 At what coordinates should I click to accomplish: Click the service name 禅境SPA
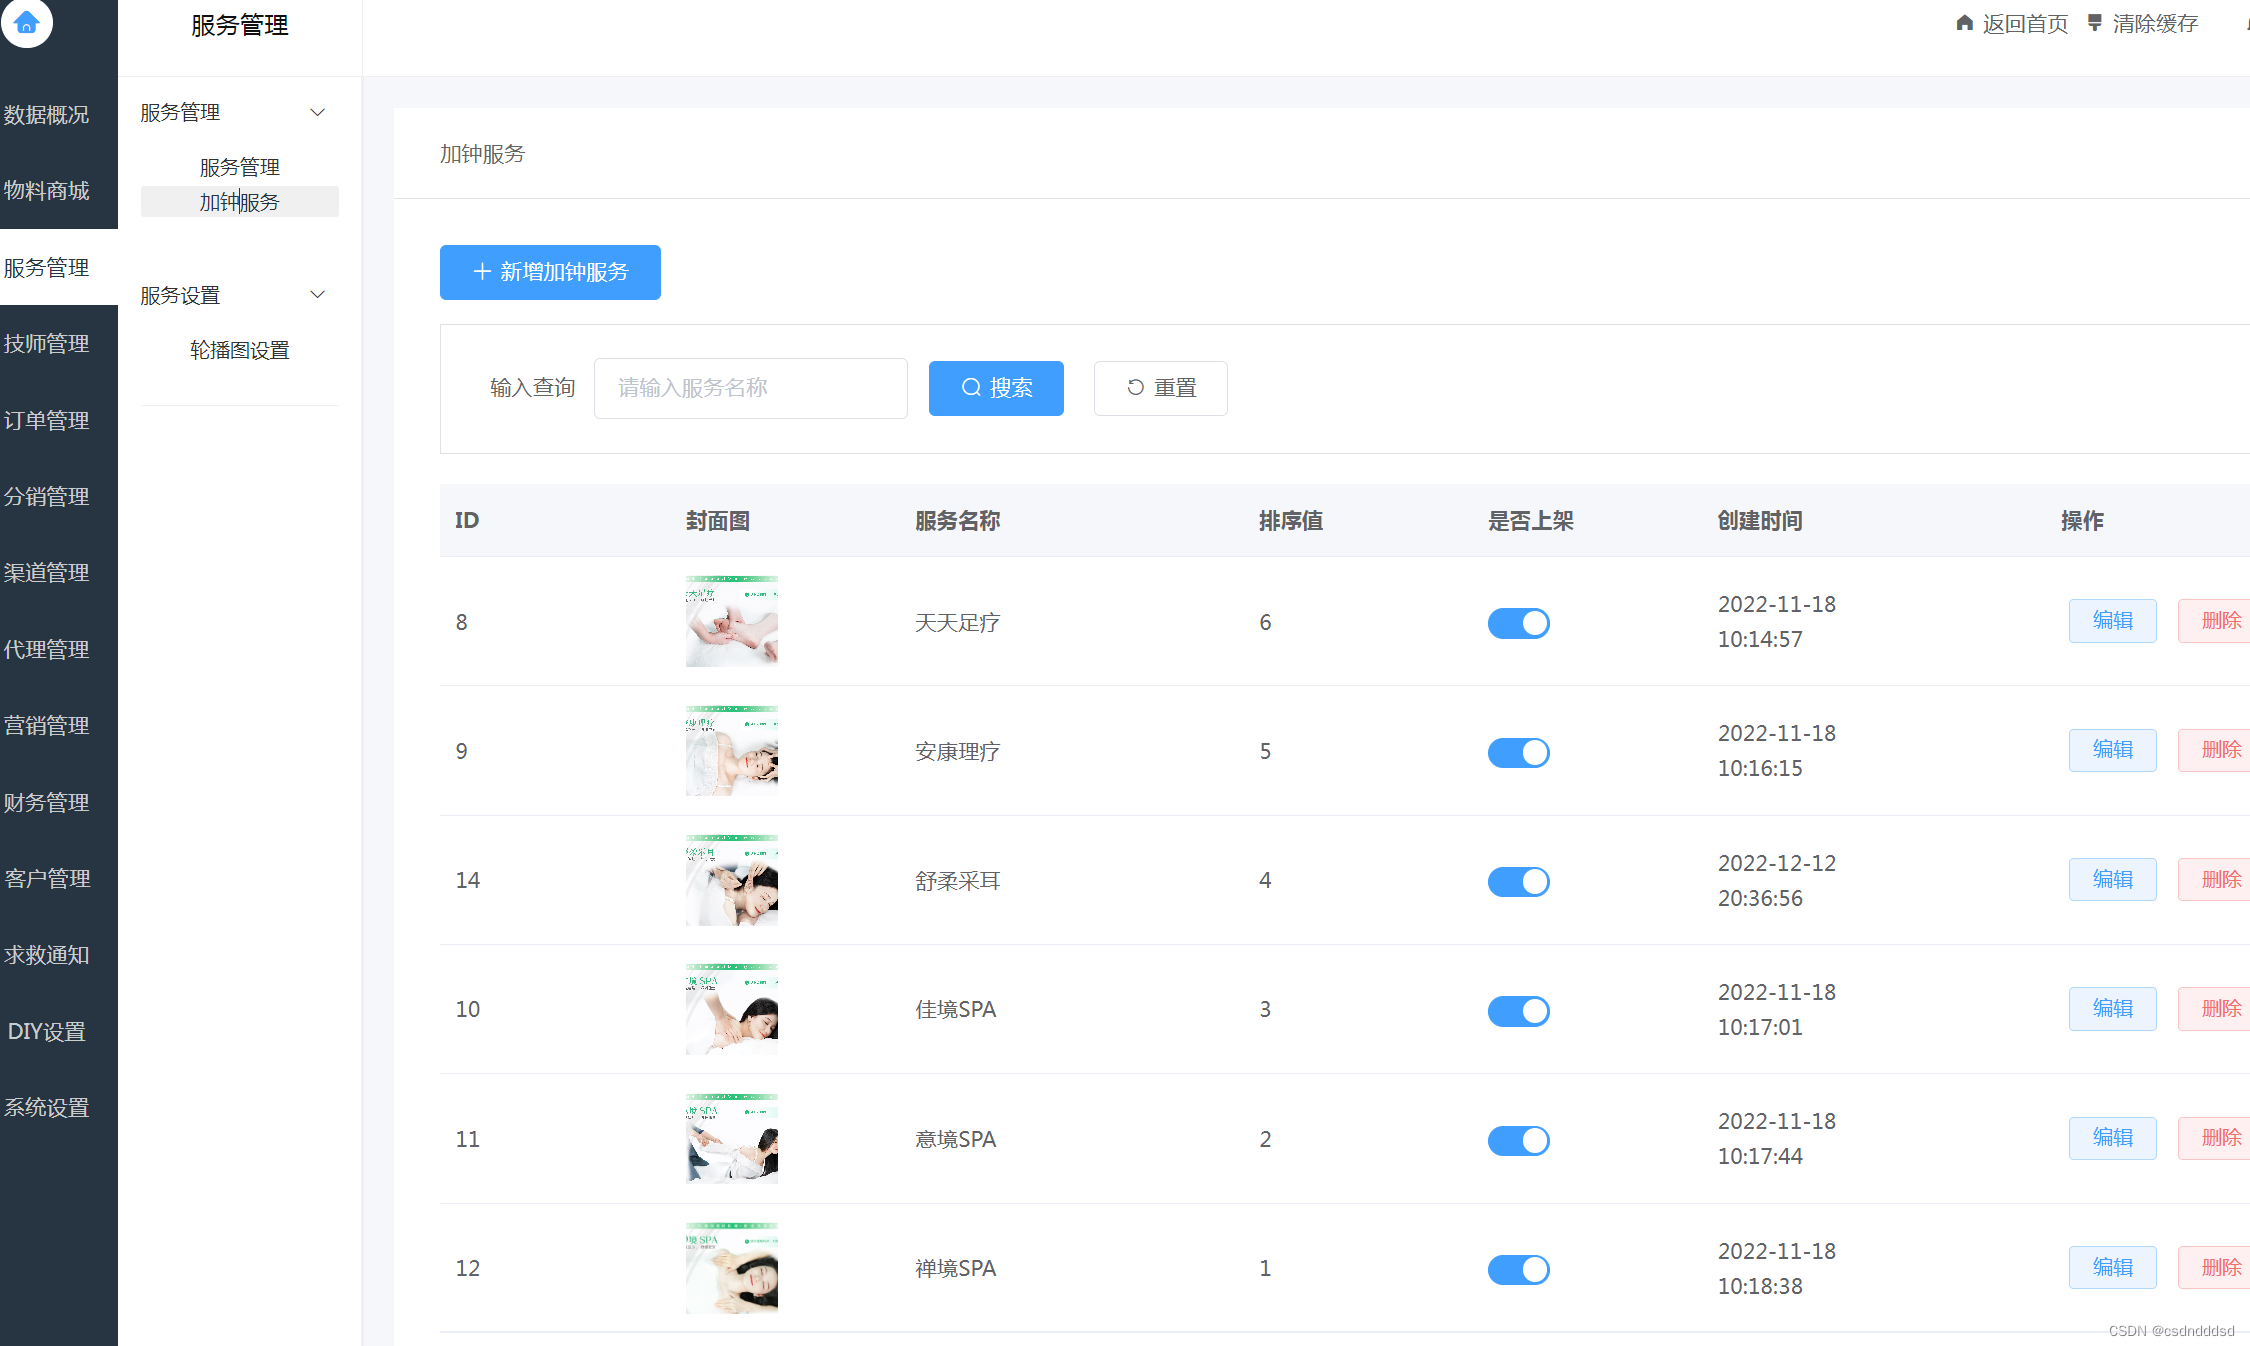tap(956, 1268)
